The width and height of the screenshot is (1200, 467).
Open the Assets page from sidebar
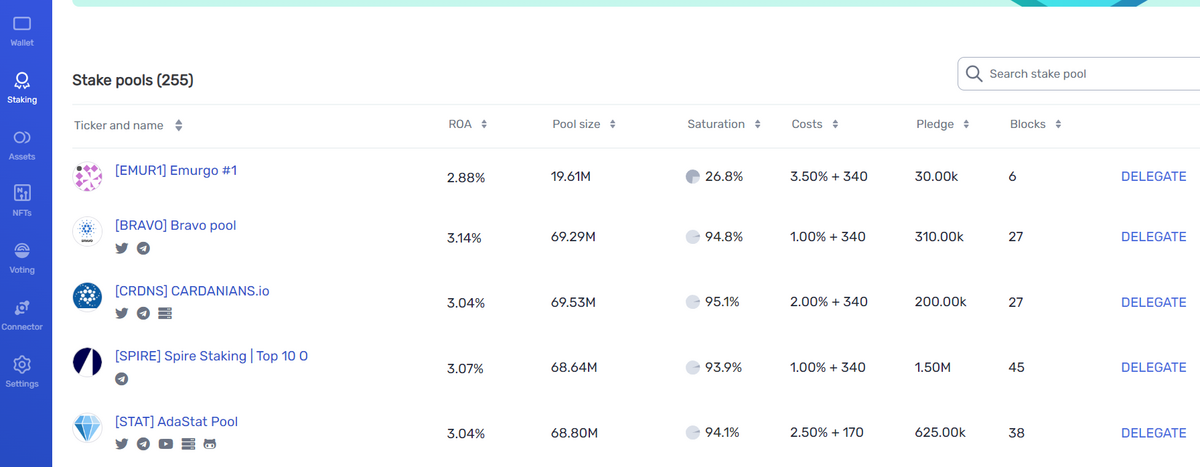22,145
